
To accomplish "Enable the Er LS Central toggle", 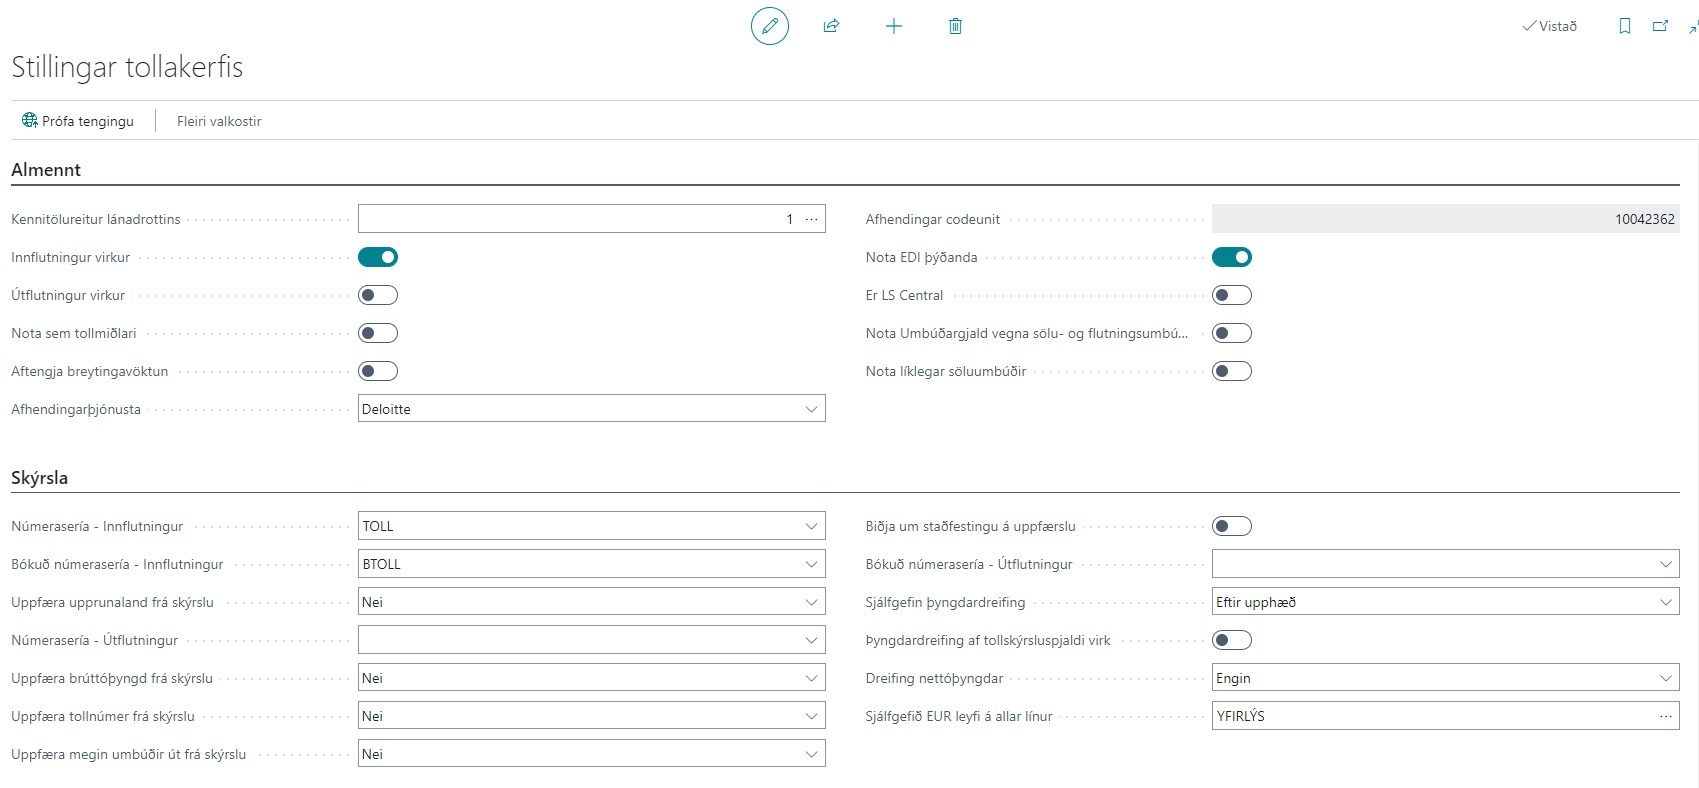I will click(1231, 295).
